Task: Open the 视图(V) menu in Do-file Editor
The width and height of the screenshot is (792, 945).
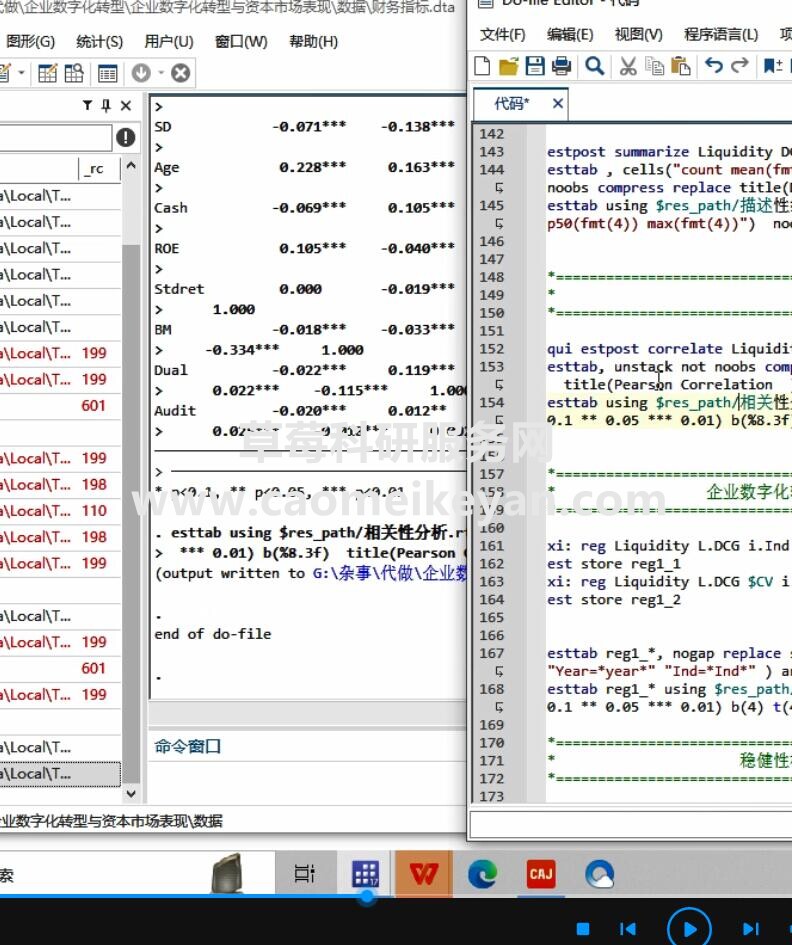Action: pos(638,34)
